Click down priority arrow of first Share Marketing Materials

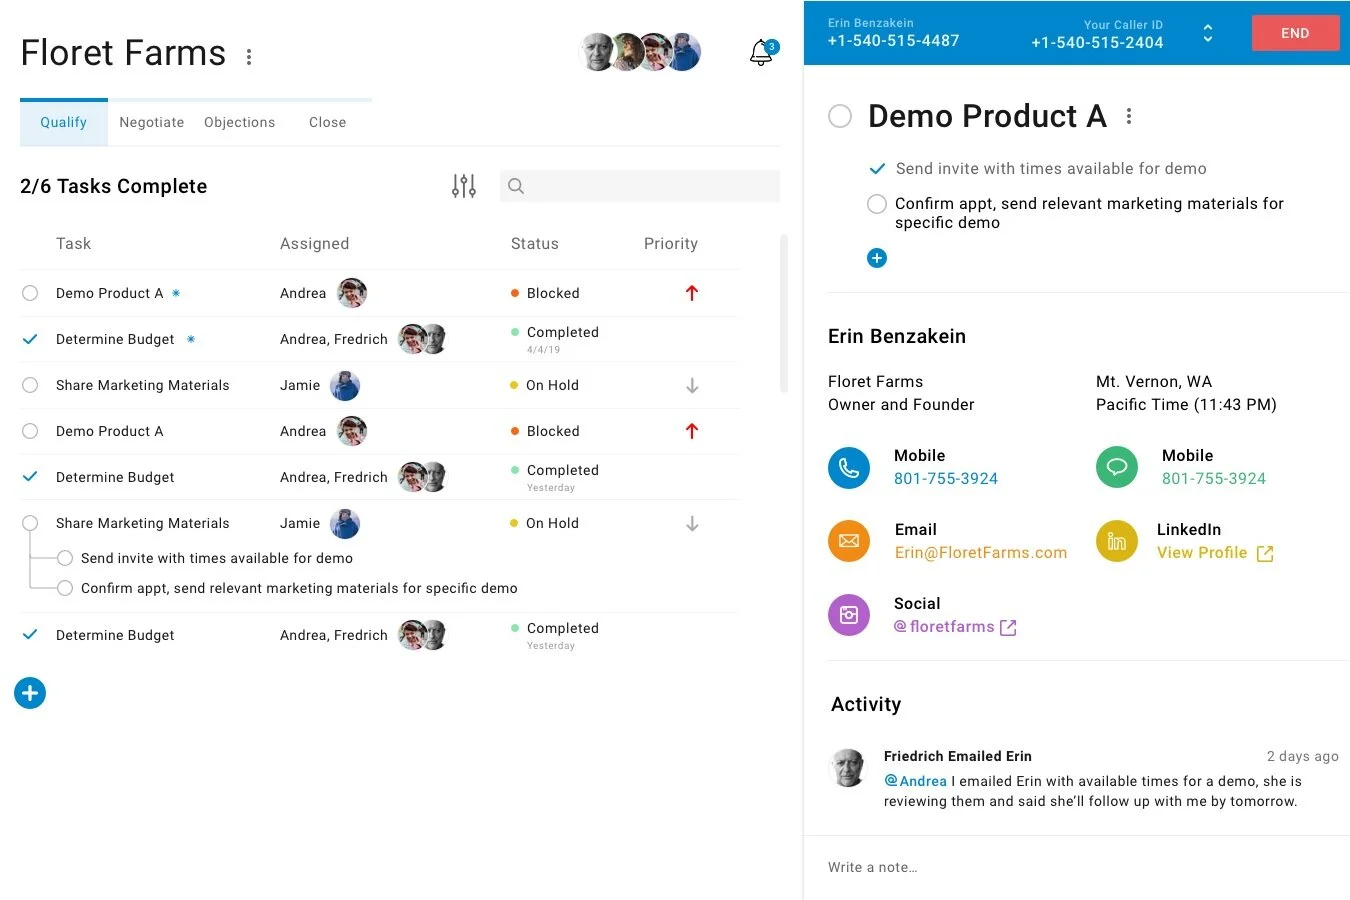click(x=692, y=386)
